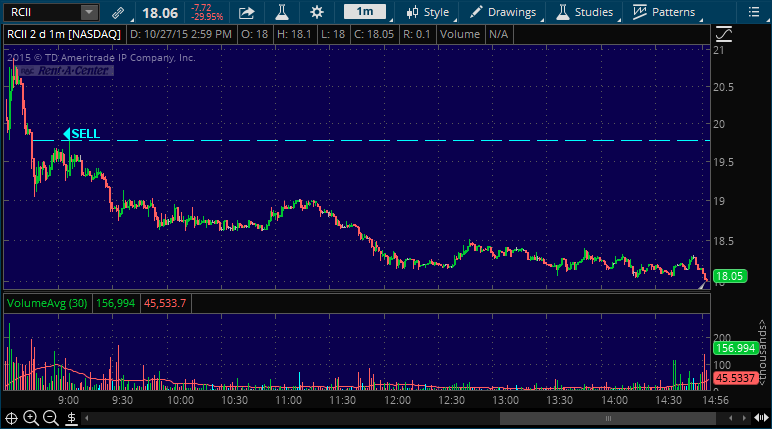Click the crosshair pan icon at bottom left
The image size is (772, 429).
12,417
